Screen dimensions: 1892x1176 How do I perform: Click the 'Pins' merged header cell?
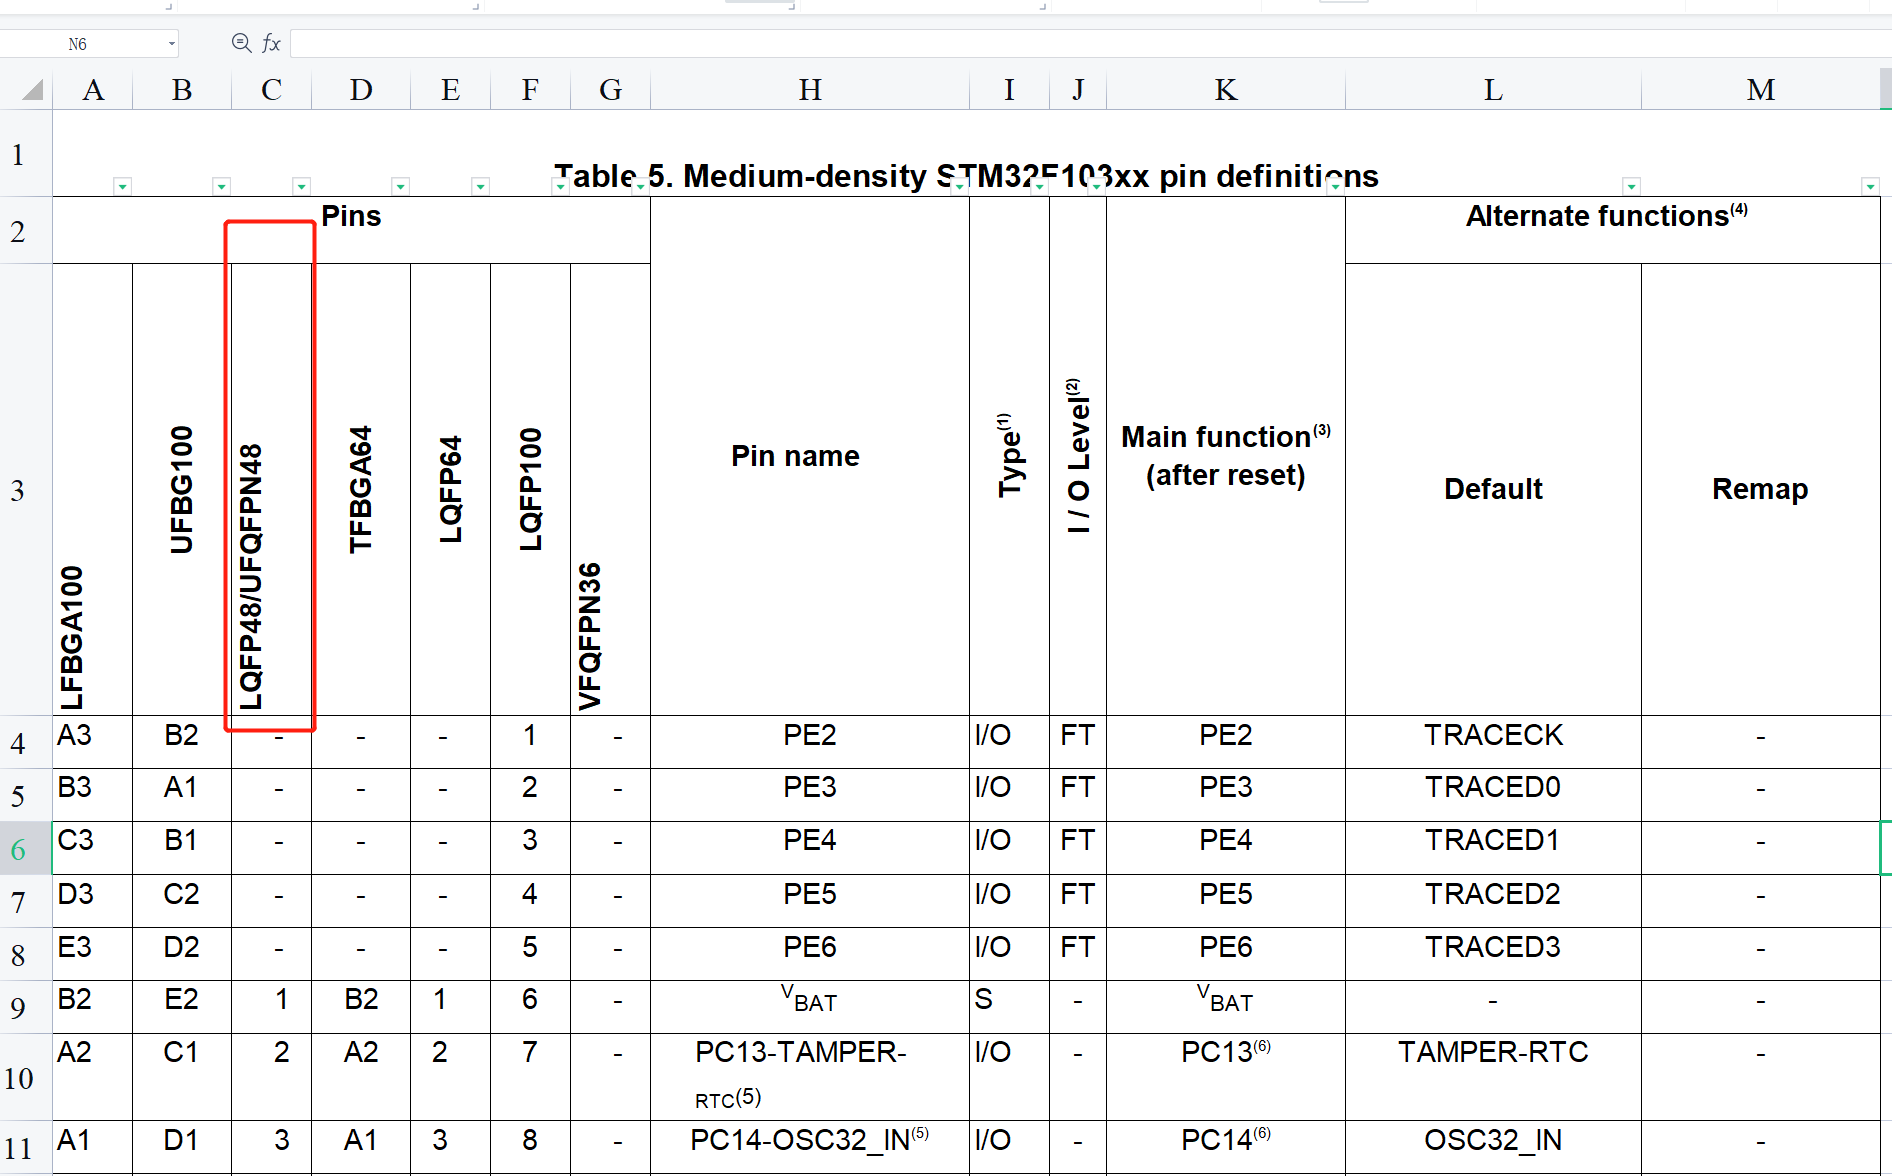coord(351,230)
